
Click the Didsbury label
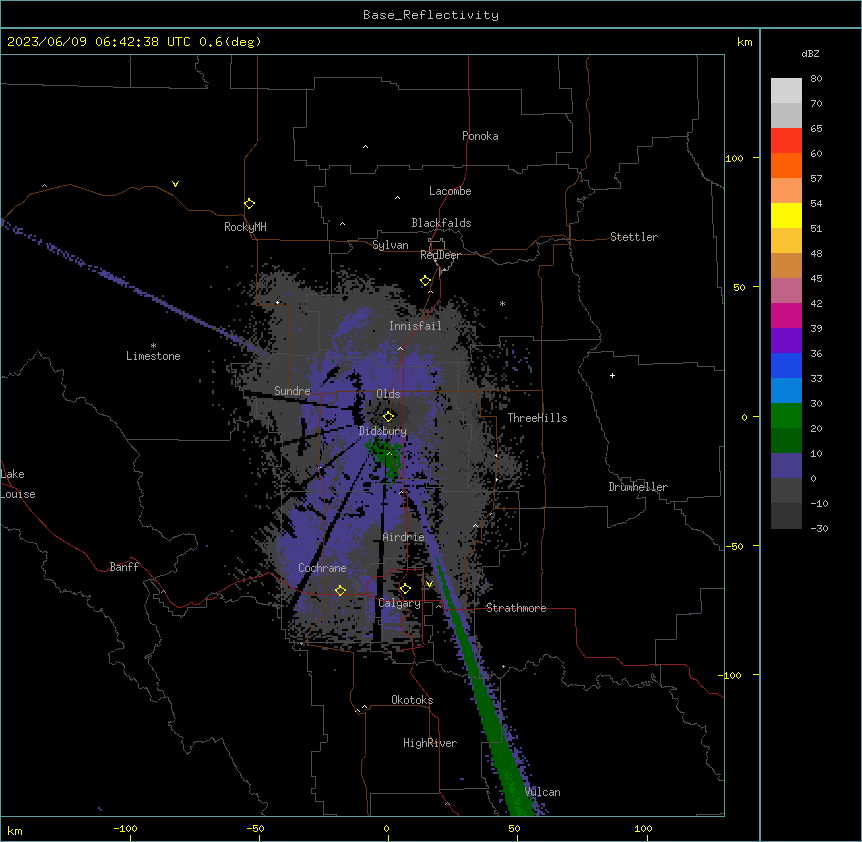pyautogui.click(x=383, y=431)
